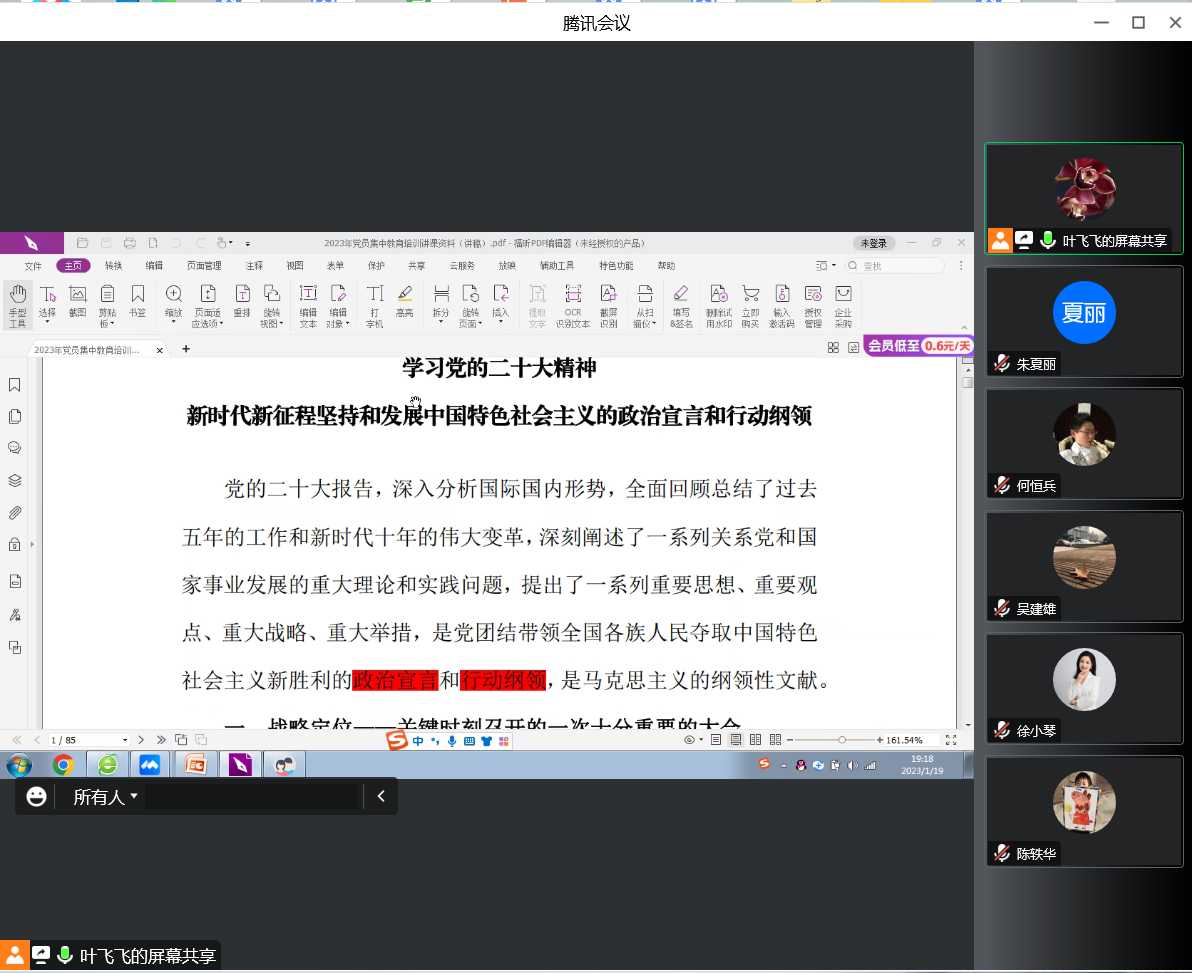Image resolution: width=1192 pixels, height=973 pixels.
Task: Click the 打字机 typewriter tool
Action: 374,304
